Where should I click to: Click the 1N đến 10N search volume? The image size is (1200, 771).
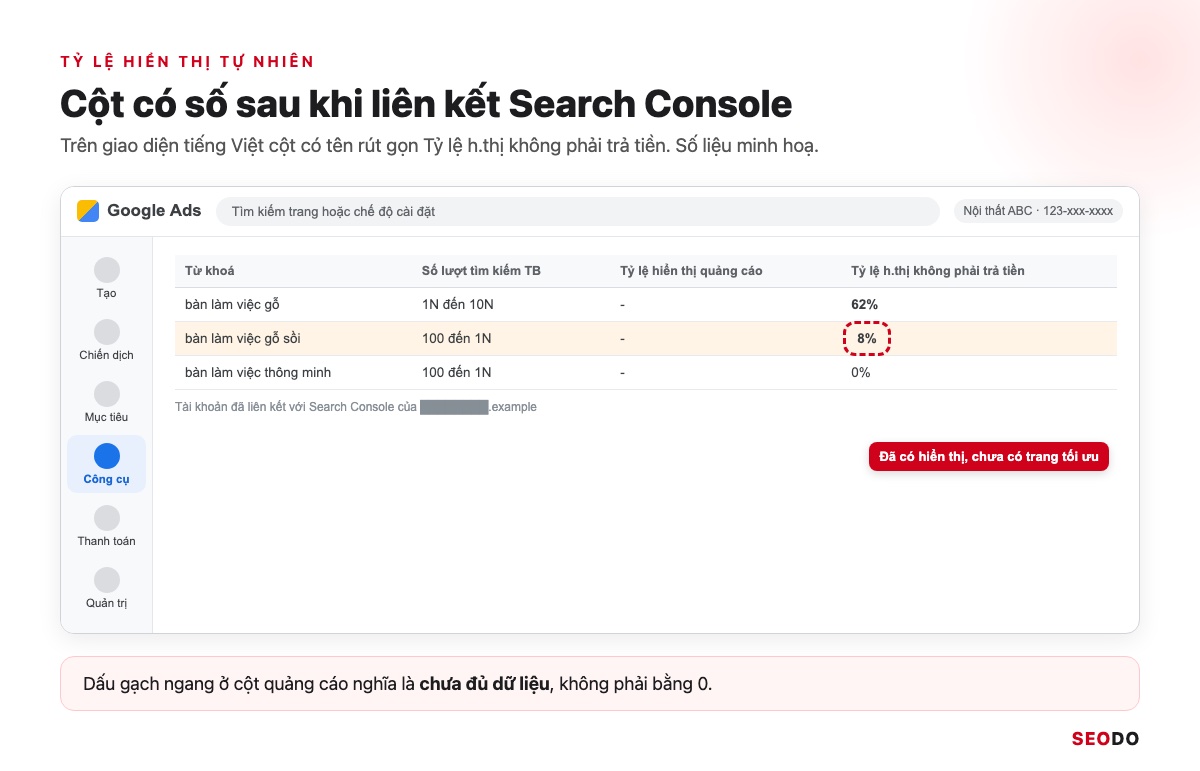tap(458, 304)
